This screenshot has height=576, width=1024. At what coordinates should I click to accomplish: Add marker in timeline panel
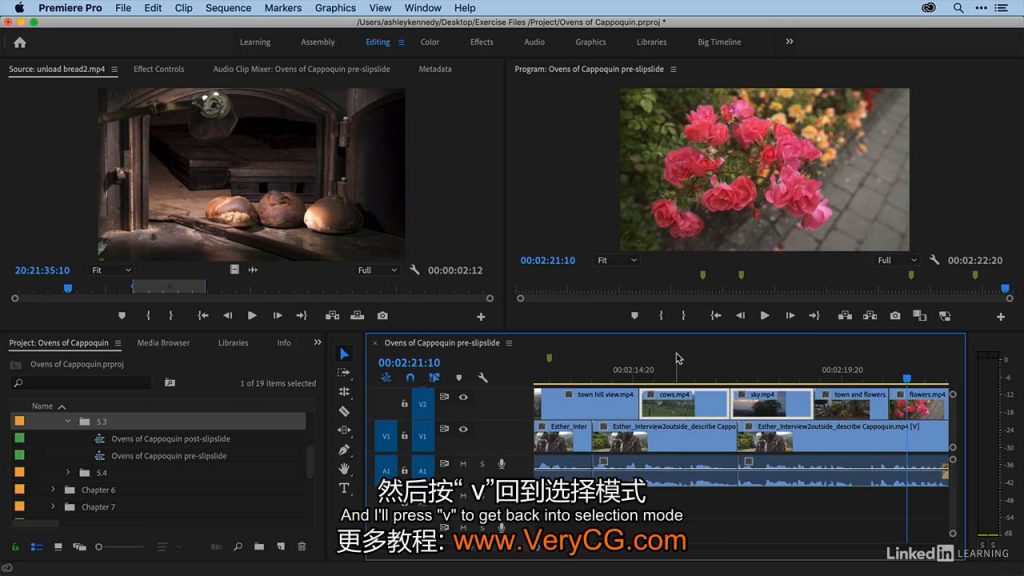[x=459, y=378]
